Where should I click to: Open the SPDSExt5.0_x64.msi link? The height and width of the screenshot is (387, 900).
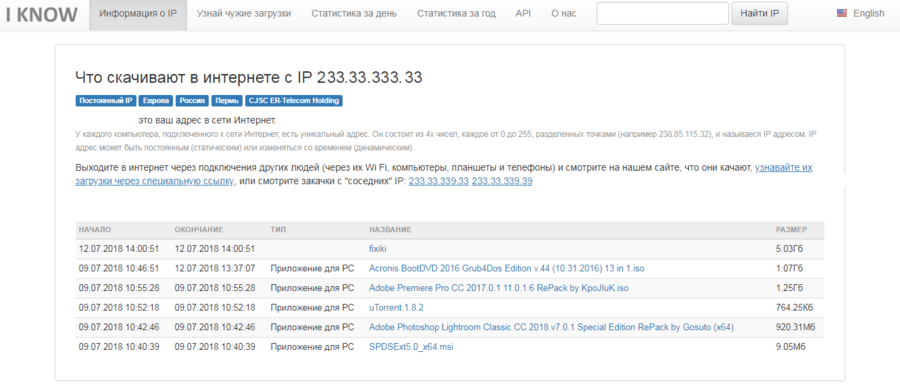[411, 347]
